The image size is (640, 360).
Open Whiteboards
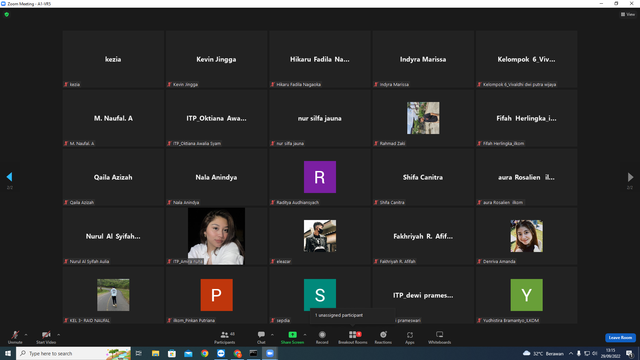(440, 337)
